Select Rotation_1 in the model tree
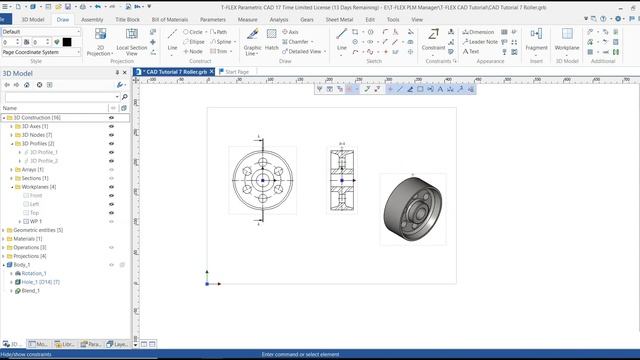The width and height of the screenshot is (640, 360). (x=34, y=273)
